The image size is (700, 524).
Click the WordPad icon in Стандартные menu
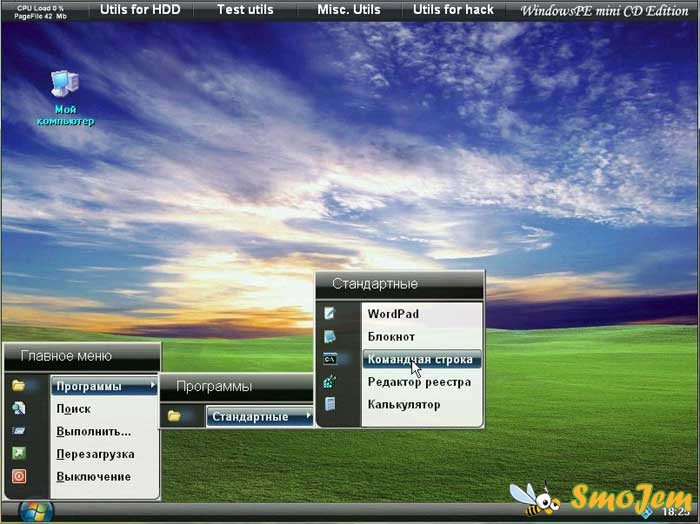330,313
